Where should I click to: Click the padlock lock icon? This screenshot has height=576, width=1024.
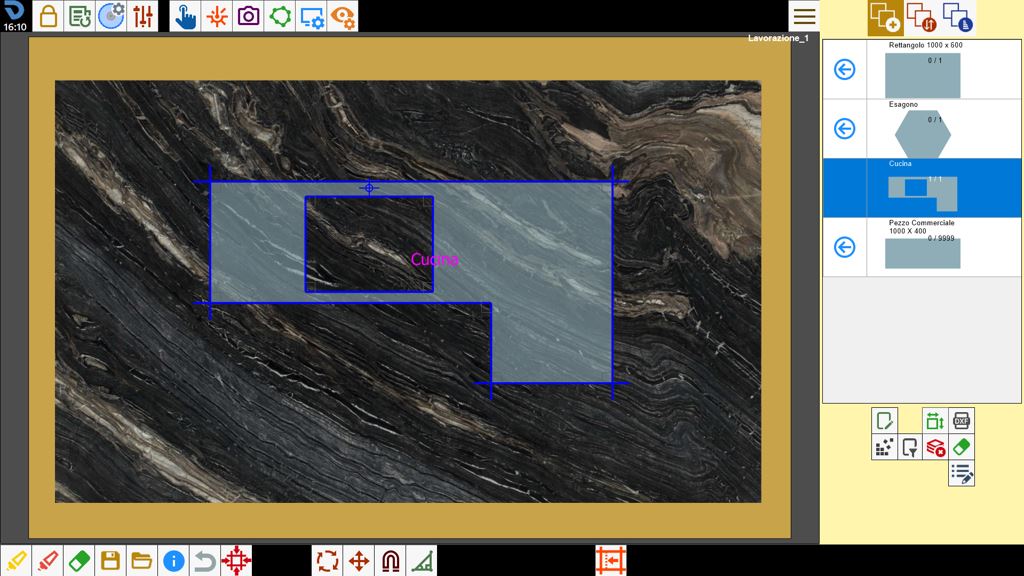point(48,16)
